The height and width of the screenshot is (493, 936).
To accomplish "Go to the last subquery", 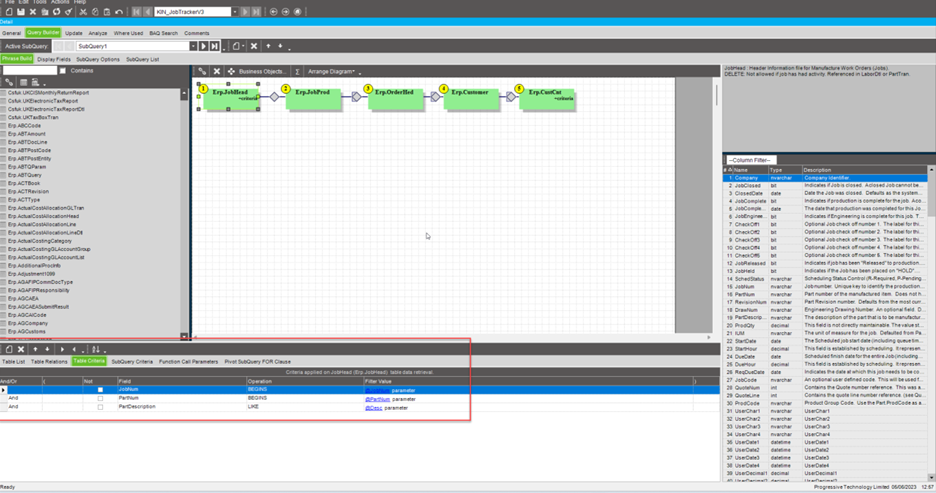I will [214, 46].
